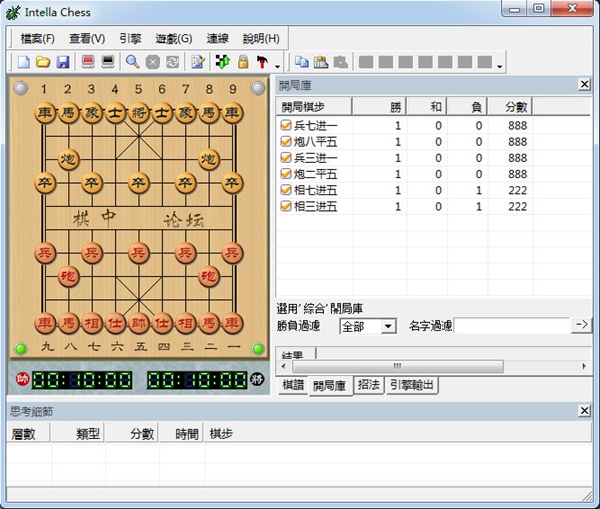Click the horizontal scrollbar thumb in opening book
This screenshot has height=509, width=600.
[398, 366]
